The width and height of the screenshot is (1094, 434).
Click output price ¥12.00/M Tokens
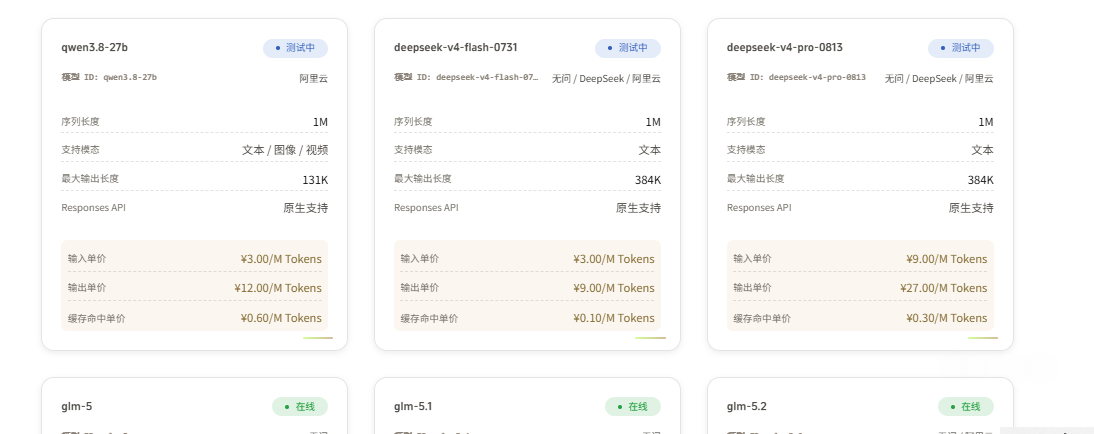pos(278,288)
